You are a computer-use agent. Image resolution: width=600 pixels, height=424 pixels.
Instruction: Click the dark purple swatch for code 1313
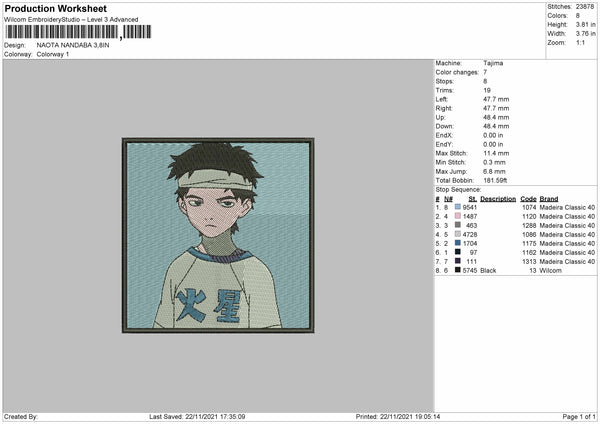458,261
